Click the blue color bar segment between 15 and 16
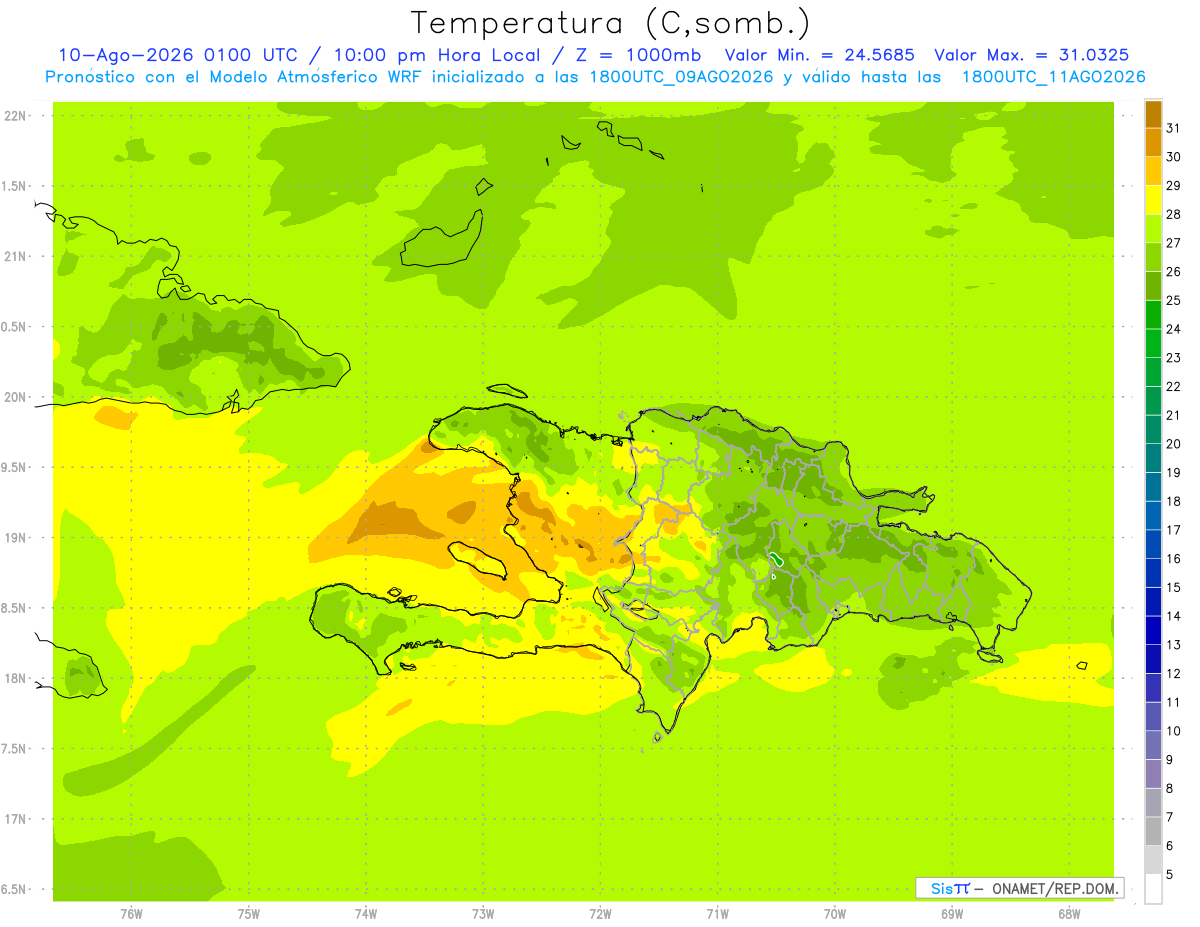Image resolution: width=1200 pixels, height=927 pixels. (x=1153, y=573)
